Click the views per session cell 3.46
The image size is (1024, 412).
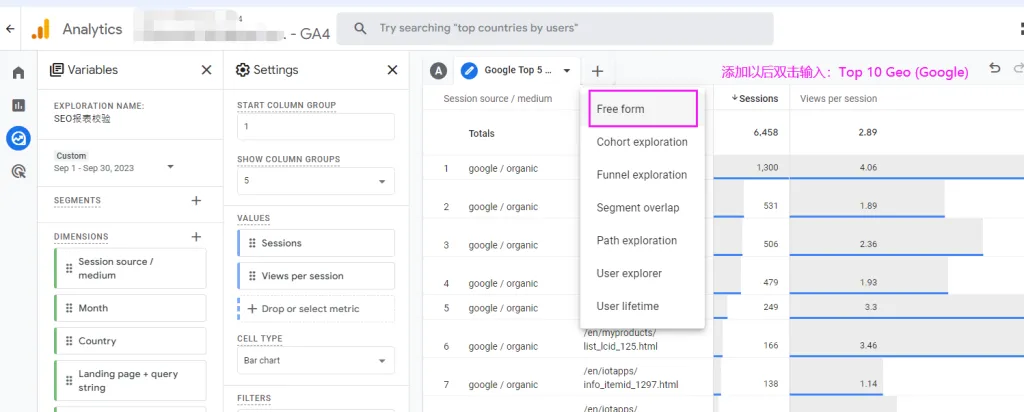[868, 345]
